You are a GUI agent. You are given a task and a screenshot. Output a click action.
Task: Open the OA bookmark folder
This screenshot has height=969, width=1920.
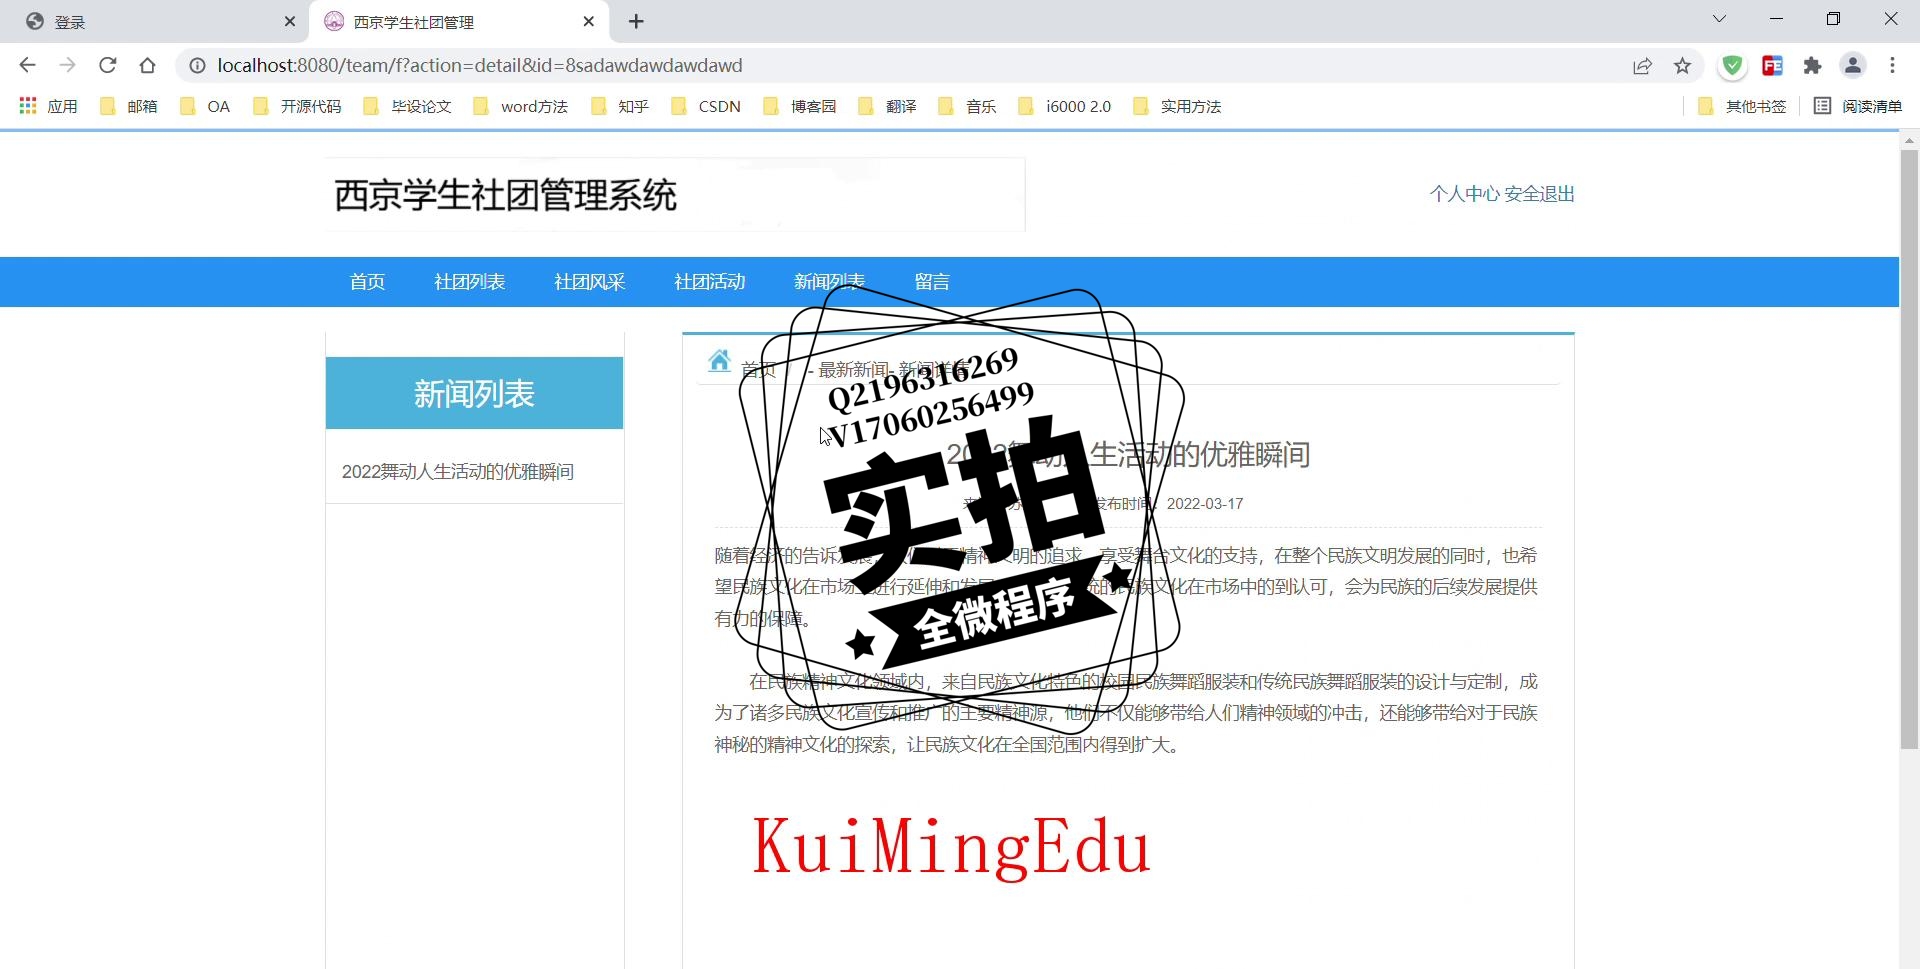click(205, 106)
